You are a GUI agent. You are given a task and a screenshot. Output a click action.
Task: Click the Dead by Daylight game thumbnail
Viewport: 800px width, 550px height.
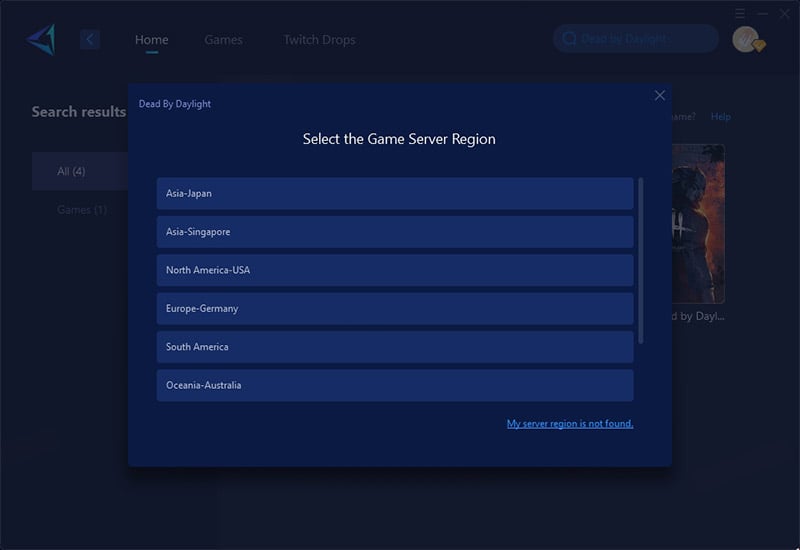point(698,224)
